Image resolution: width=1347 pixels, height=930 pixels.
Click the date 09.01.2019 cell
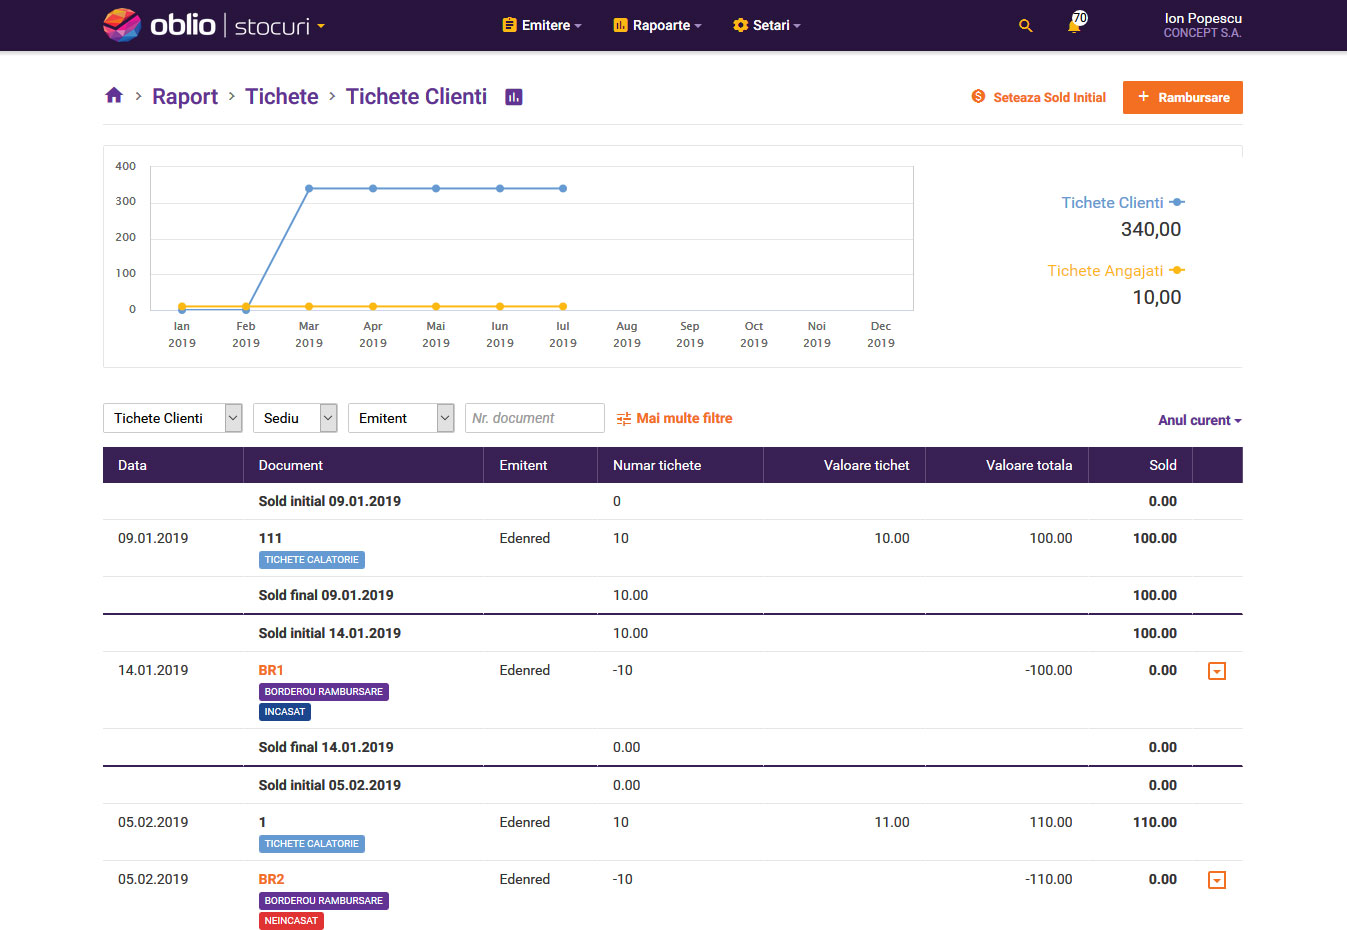(x=153, y=538)
